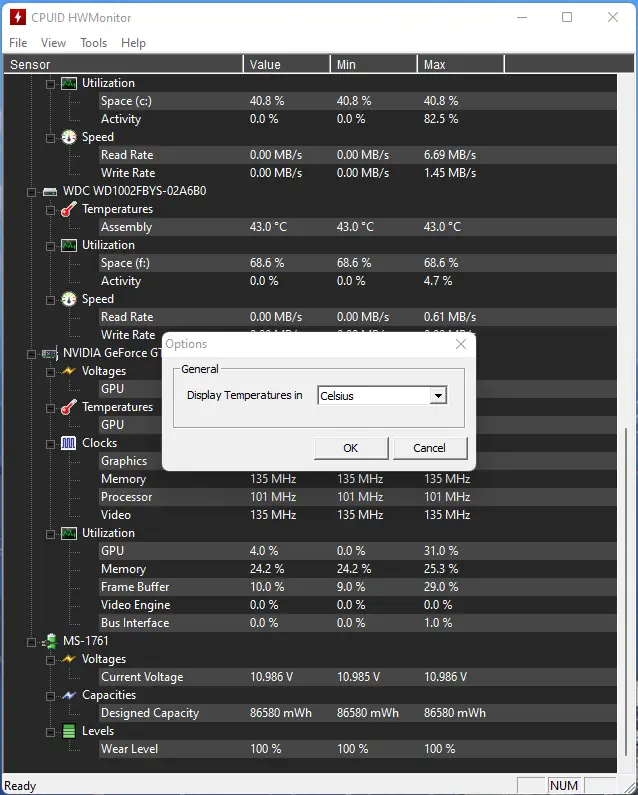Click the NVIDIA Utilization graph icon
Viewport: 638px width, 795px height.
pyautogui.click(x=68, y=533)
